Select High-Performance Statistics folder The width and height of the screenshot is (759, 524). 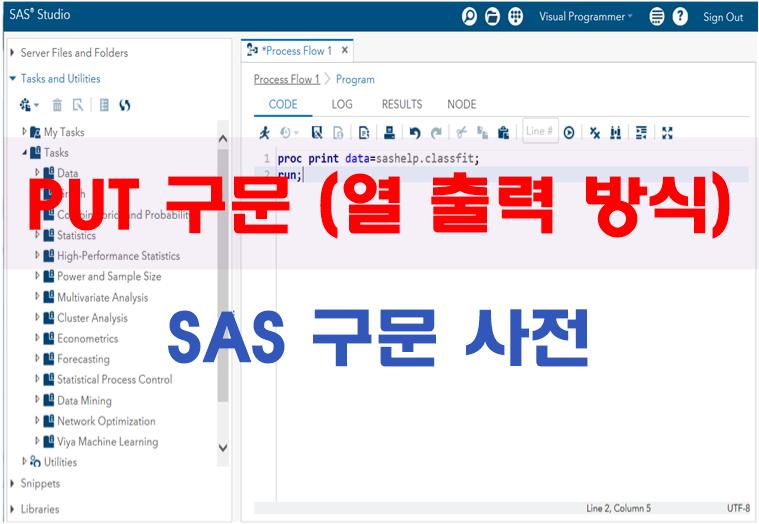[x=119, y=255]
